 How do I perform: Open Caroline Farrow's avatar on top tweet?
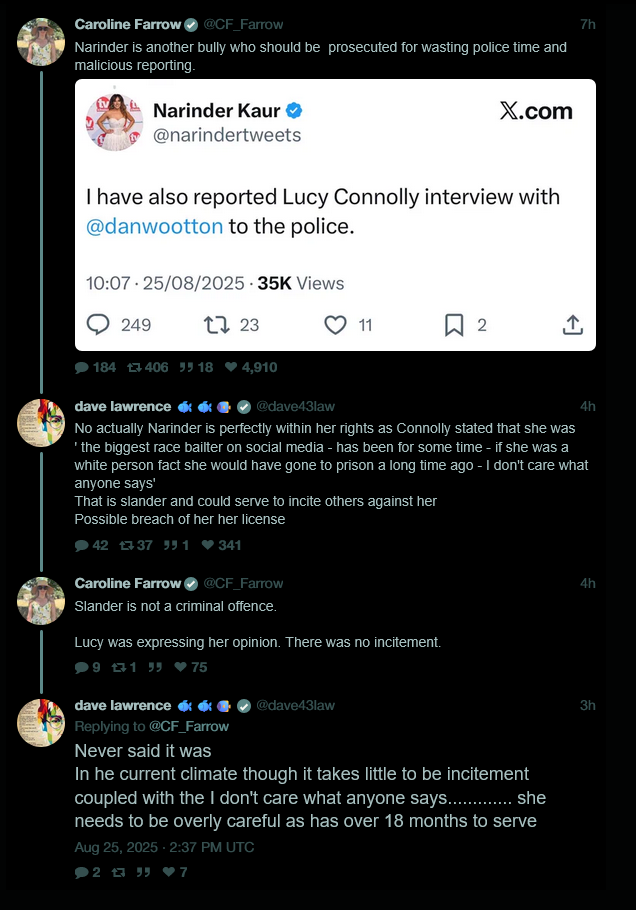pyautogui.click(x=41, y=41)
